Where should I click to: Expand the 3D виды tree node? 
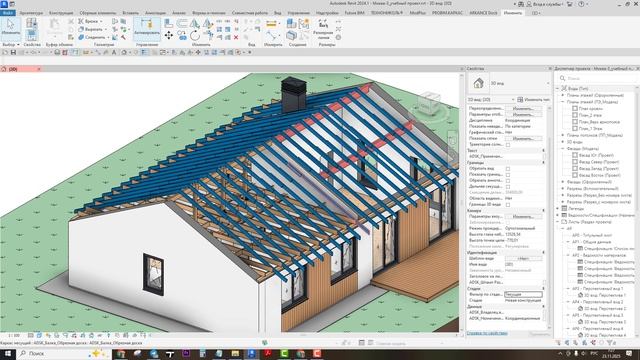563,142
